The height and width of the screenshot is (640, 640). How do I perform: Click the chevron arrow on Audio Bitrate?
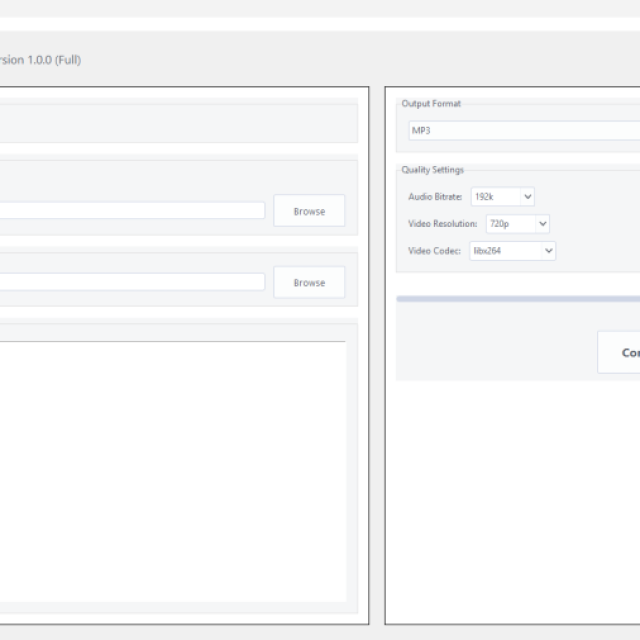pyautogui.click(x=527, y=197)
